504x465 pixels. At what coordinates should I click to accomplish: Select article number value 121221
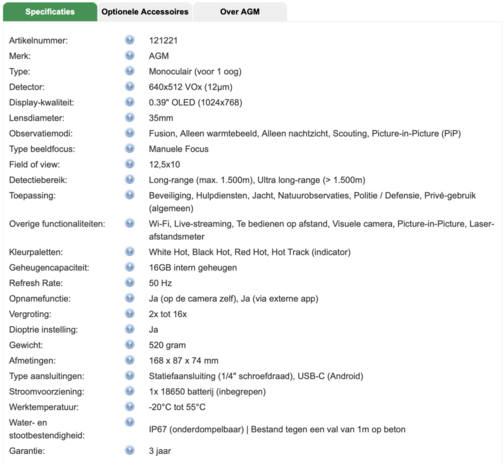[x=163, y=41]
